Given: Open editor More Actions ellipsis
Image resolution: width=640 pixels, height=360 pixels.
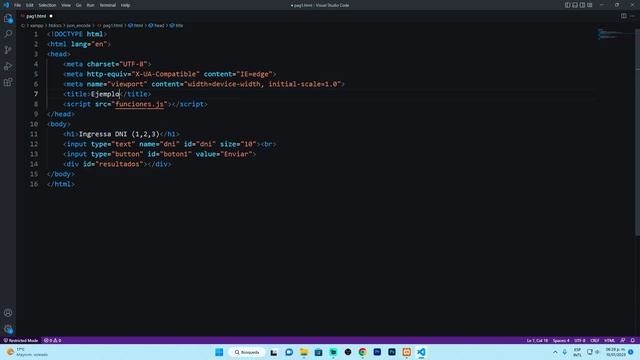Looking at the screenshot, I should coord(633,16).
